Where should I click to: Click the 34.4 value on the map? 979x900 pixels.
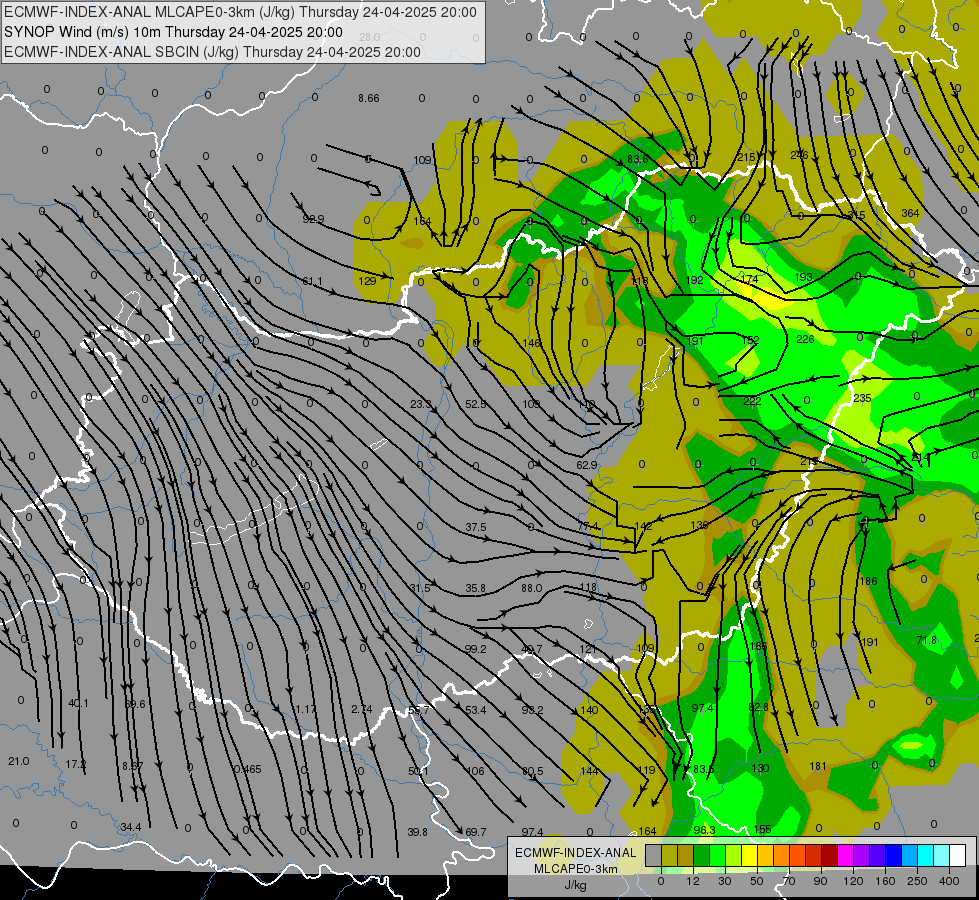point(131,828)
